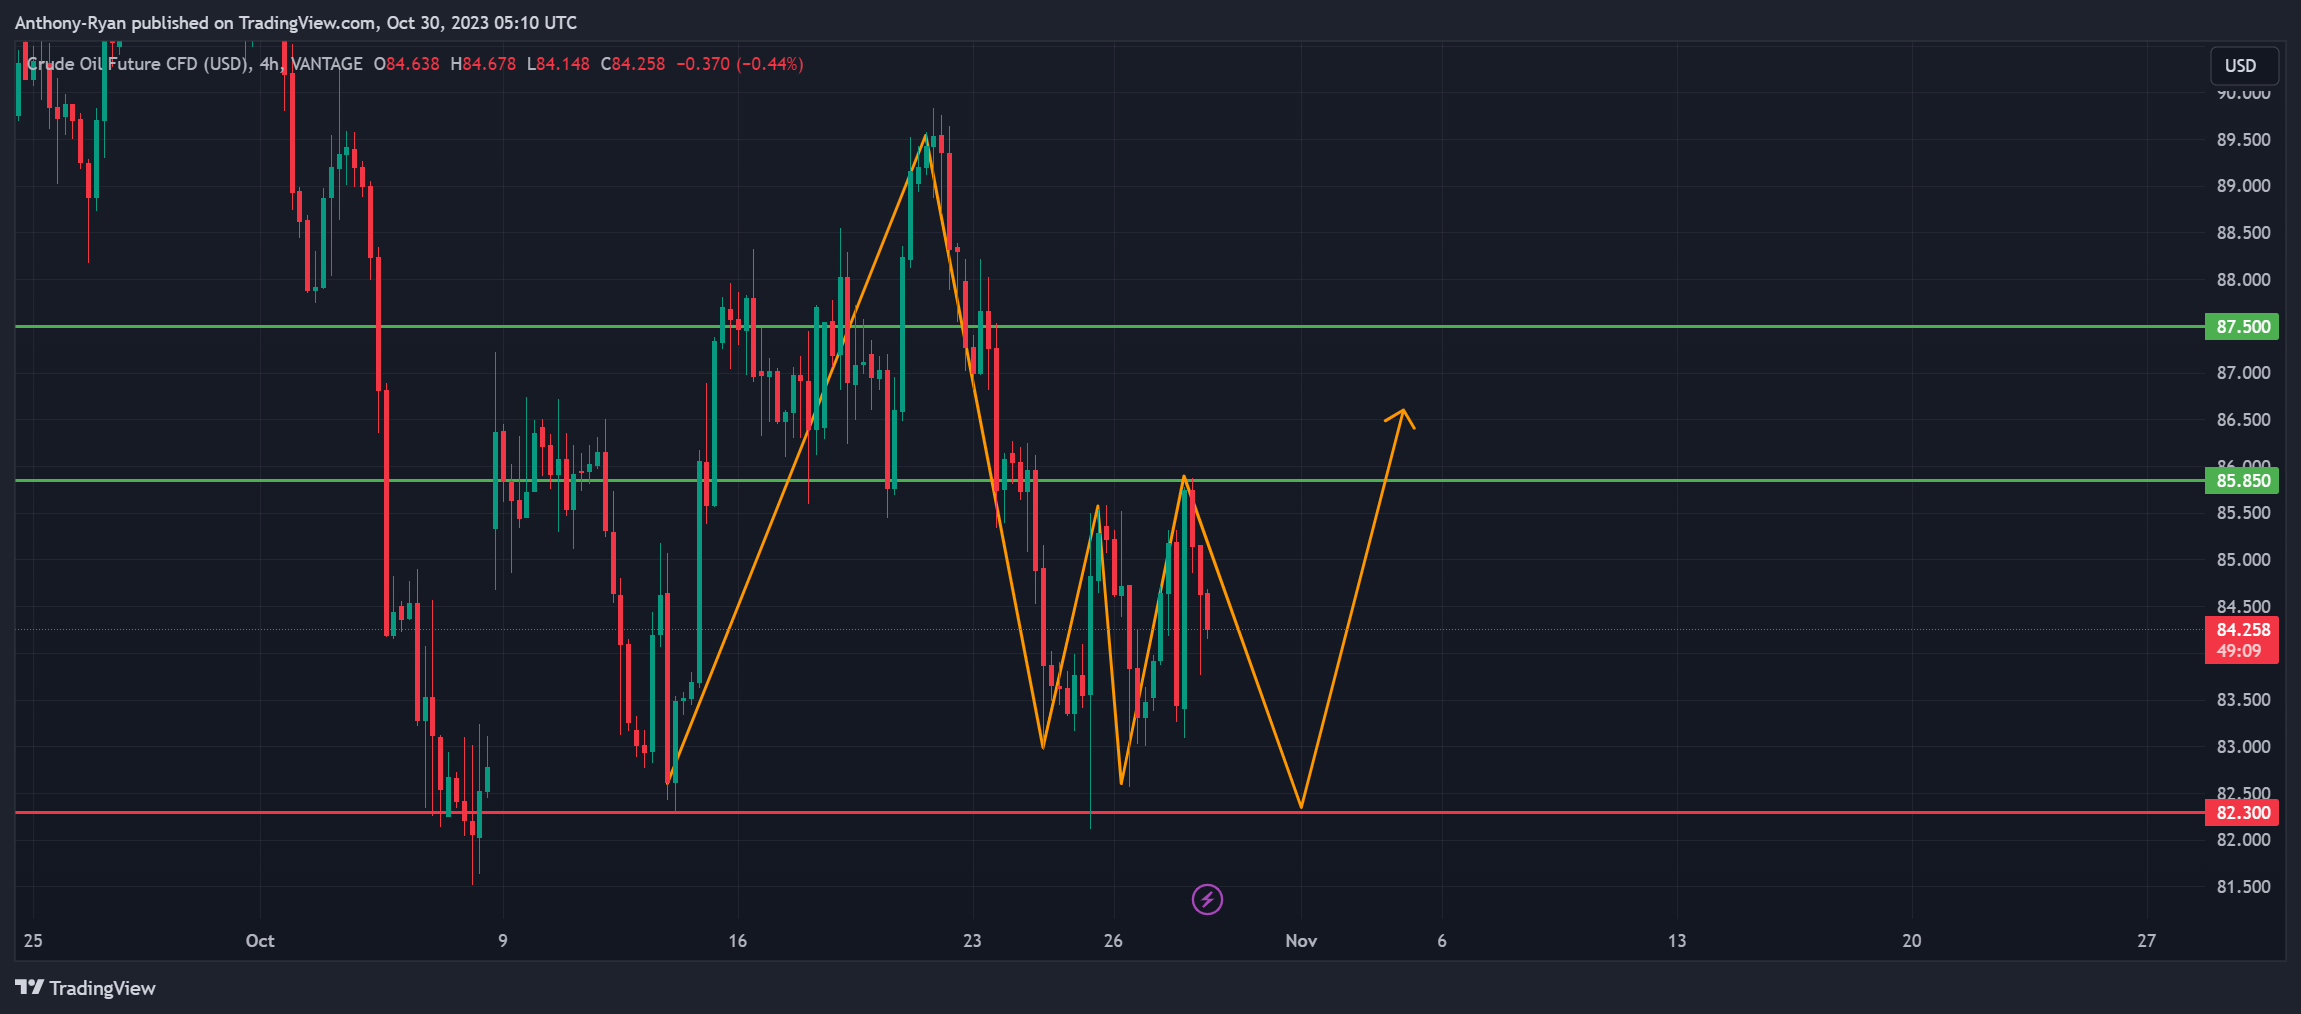Click the 6 date label on time axis

[1442, 940]
